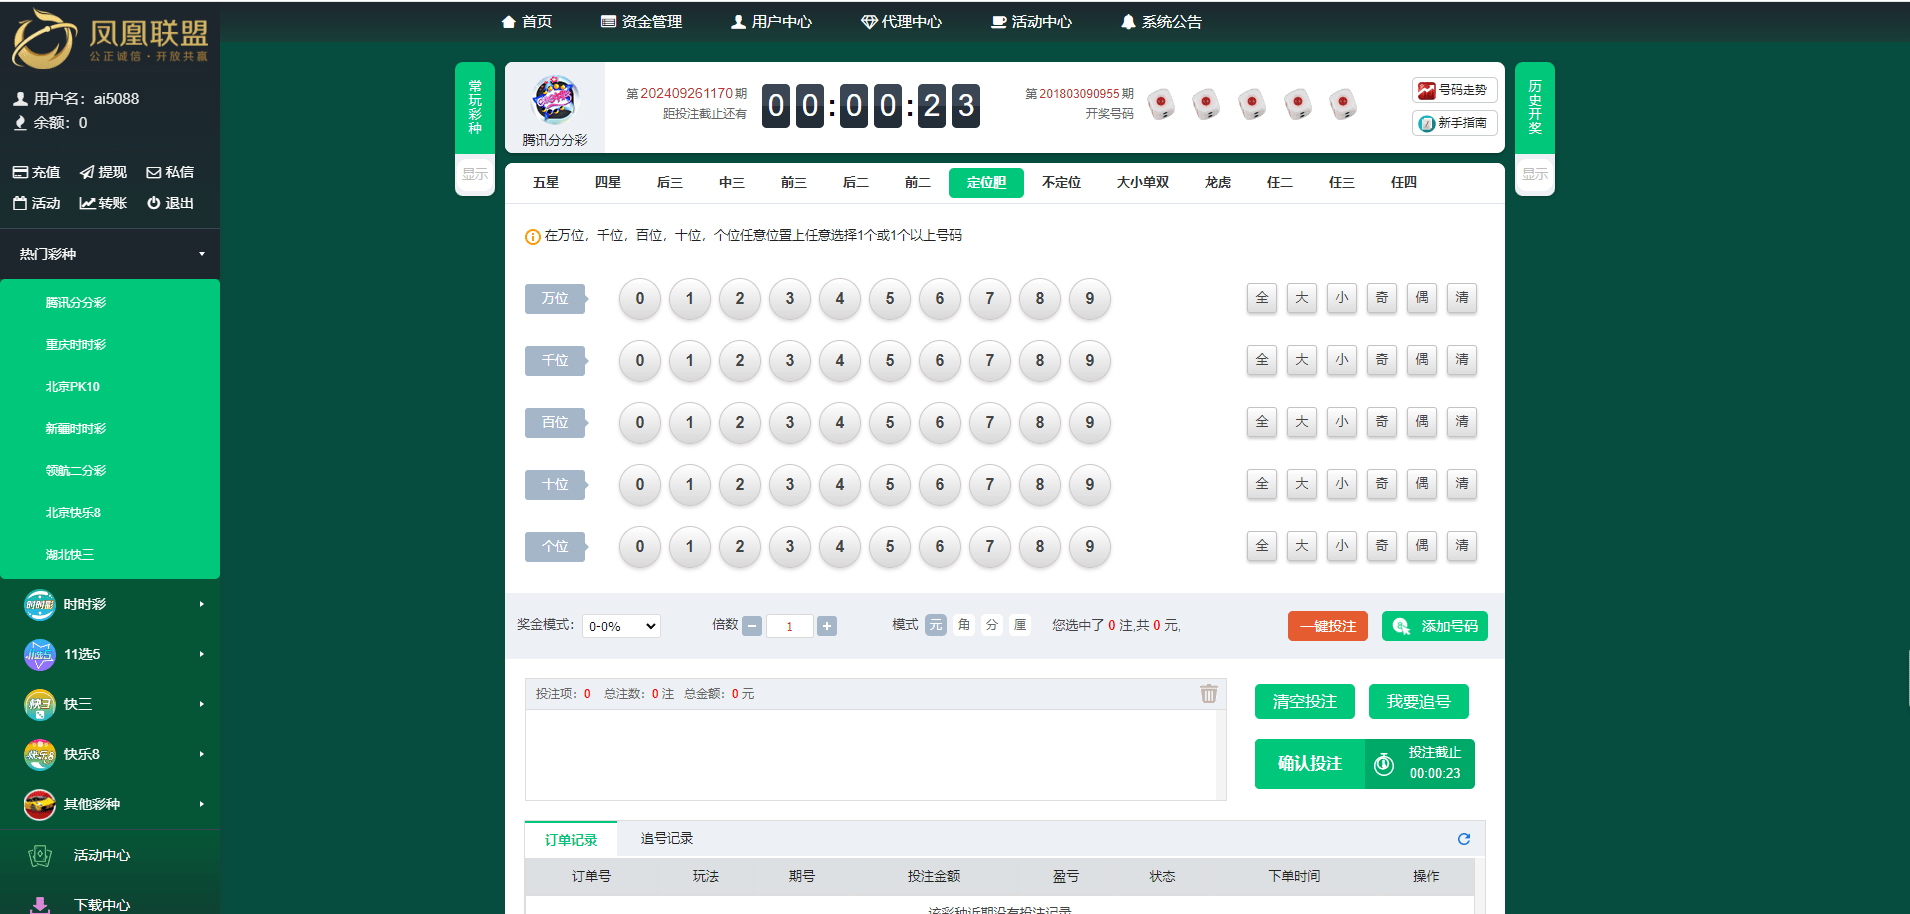
Task: Open 新手指南 beginner guide
Action: (1455, 123)
